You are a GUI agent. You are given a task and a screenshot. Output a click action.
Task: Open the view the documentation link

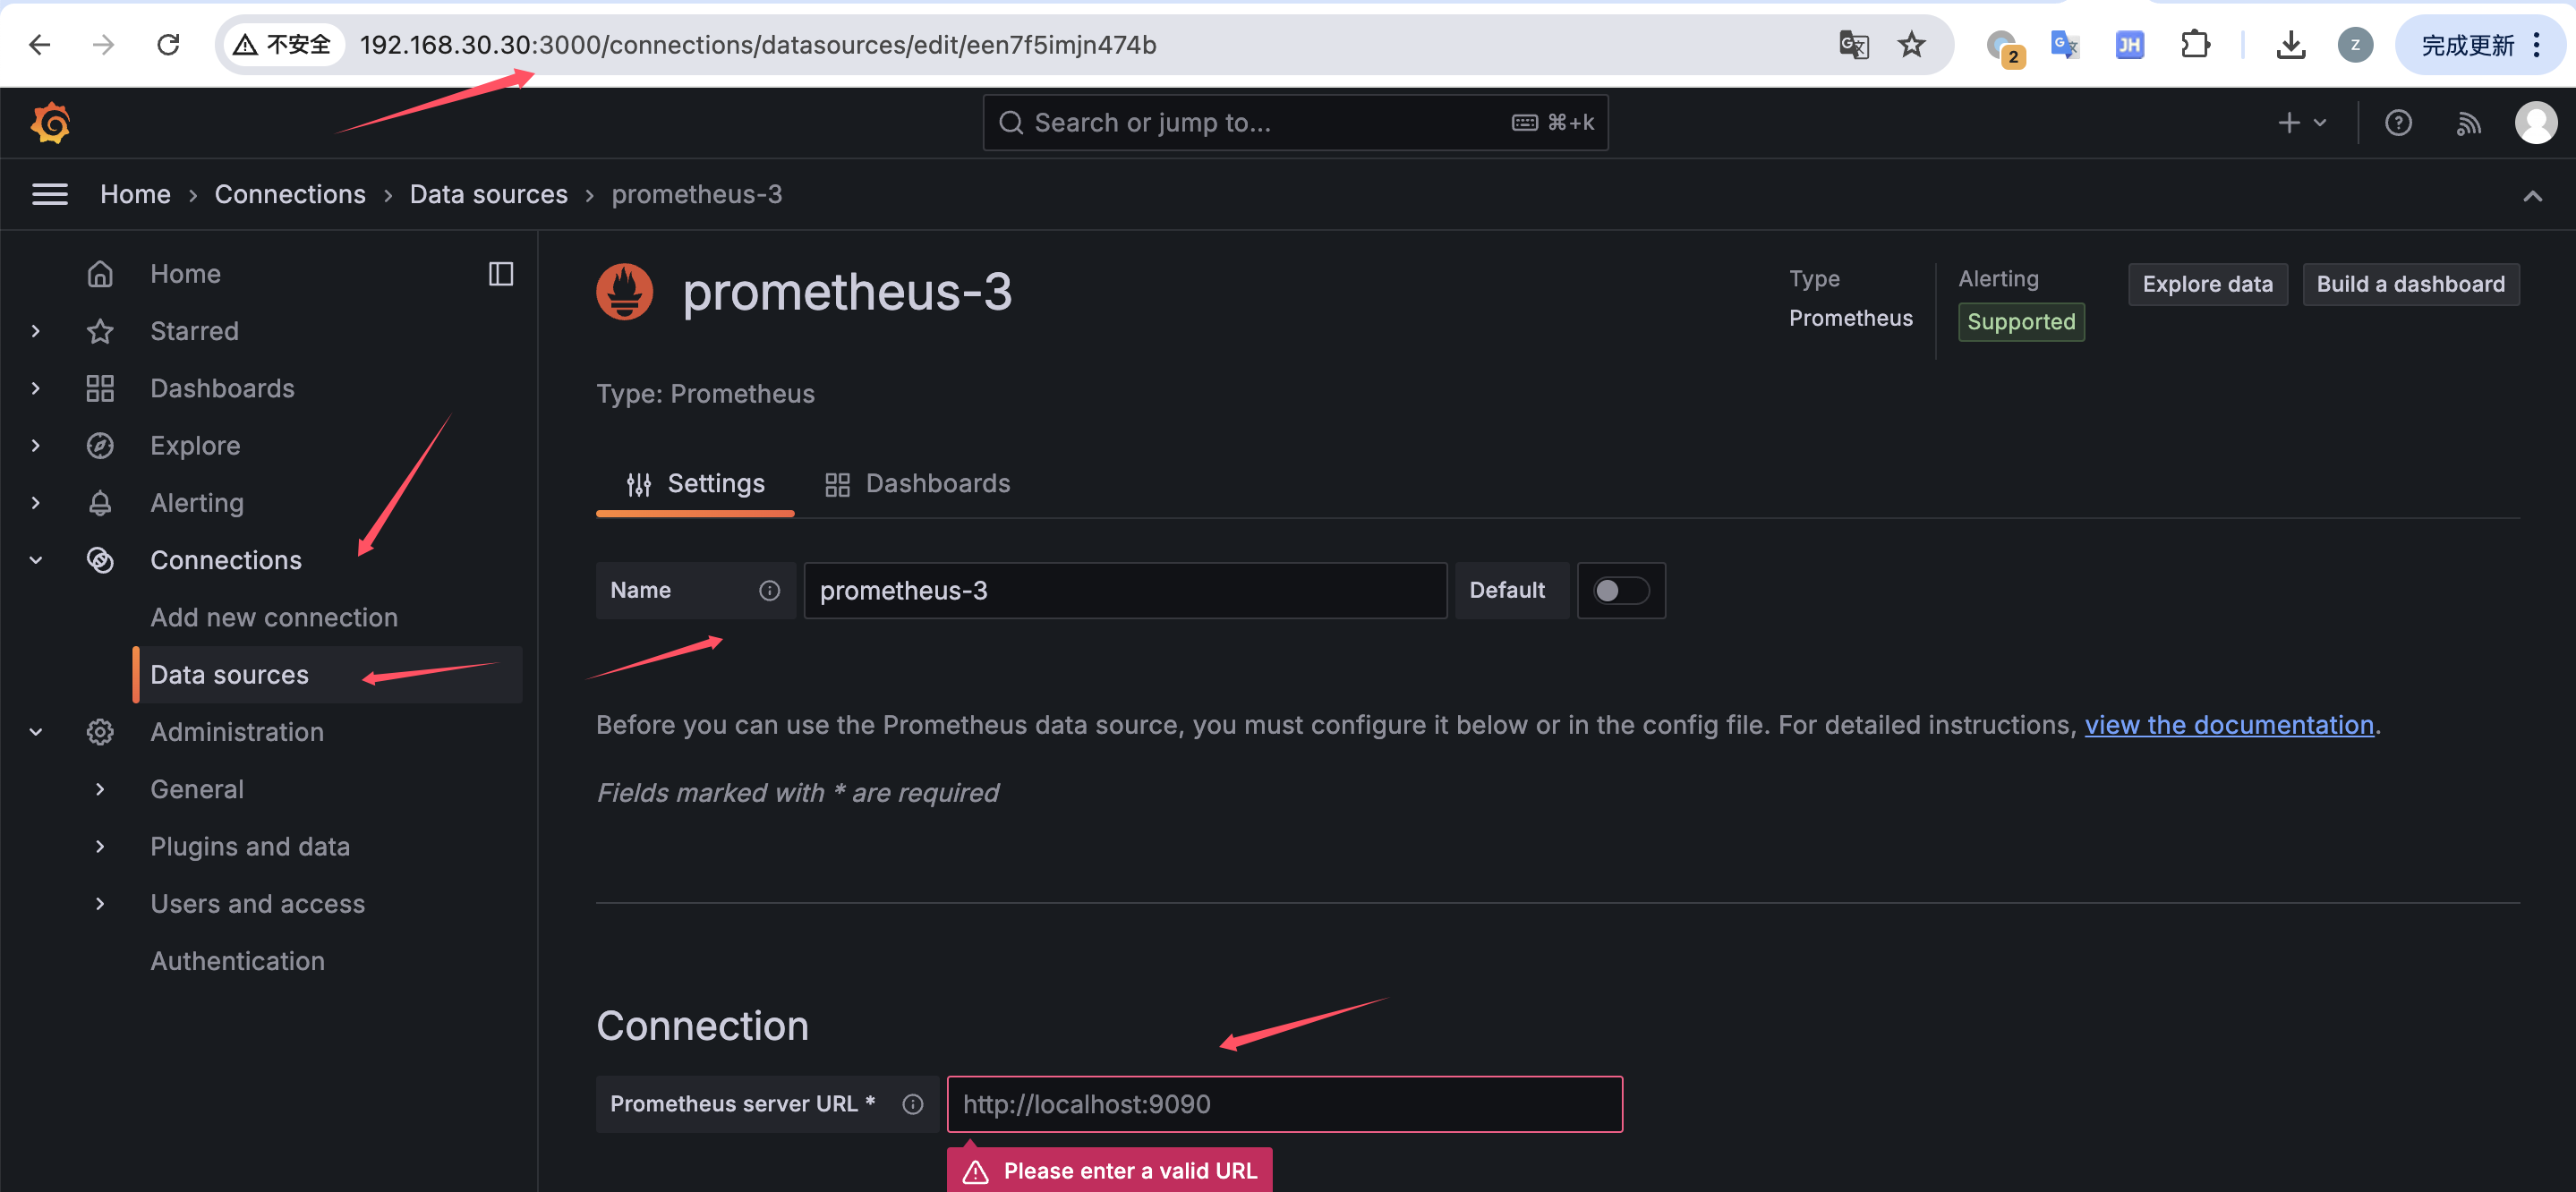[2228, 725]
